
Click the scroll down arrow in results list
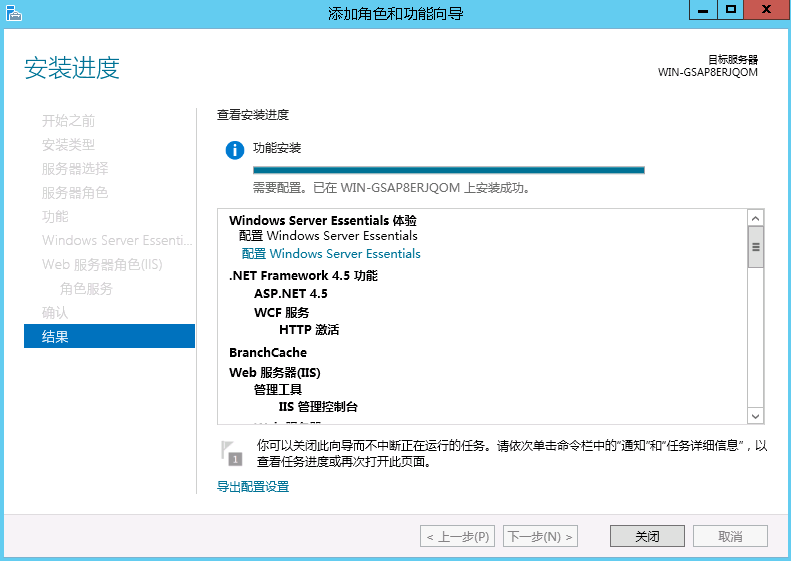point(756,416)
